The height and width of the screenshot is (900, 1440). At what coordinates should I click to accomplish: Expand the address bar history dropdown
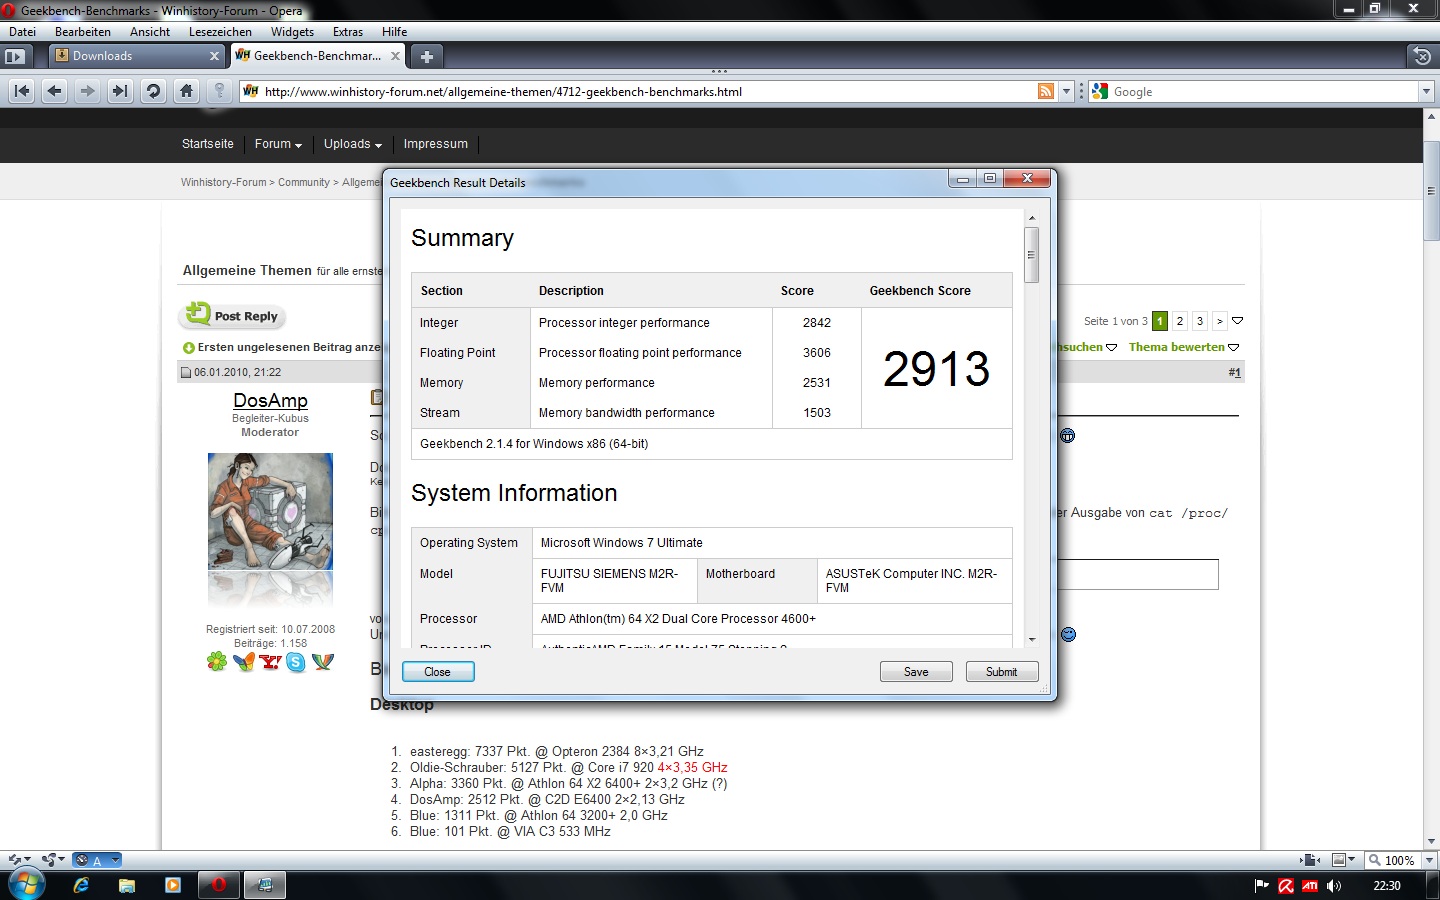[x=1066, y=91]
